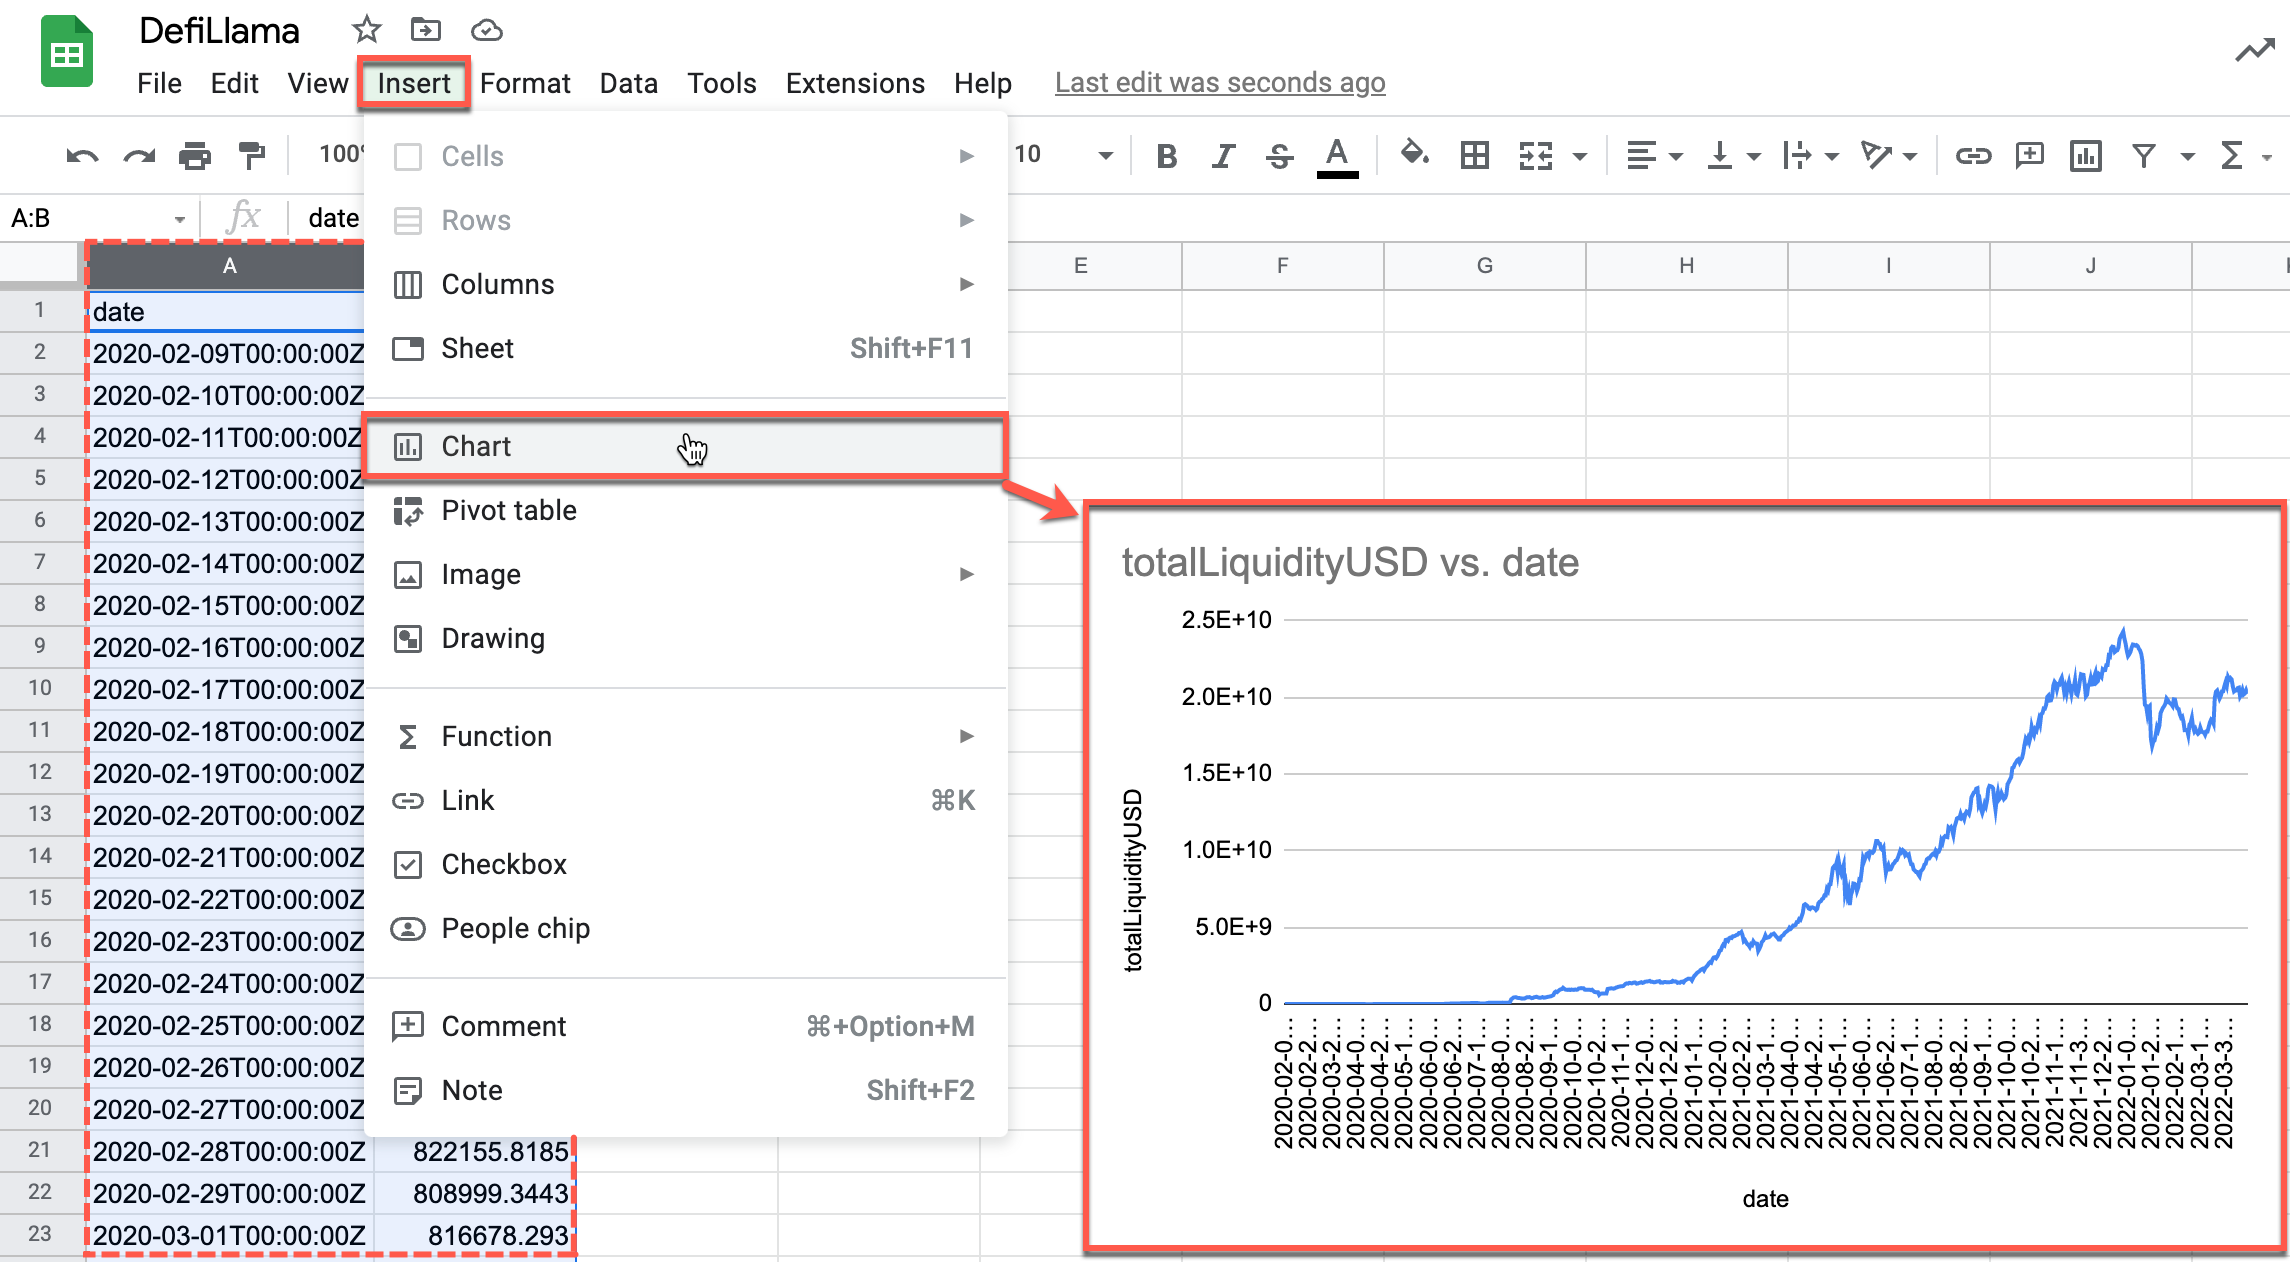Viewport: 2290px width, 1262px height.
Task: Click the fill color bucket icon
Action: point(1413,155)
